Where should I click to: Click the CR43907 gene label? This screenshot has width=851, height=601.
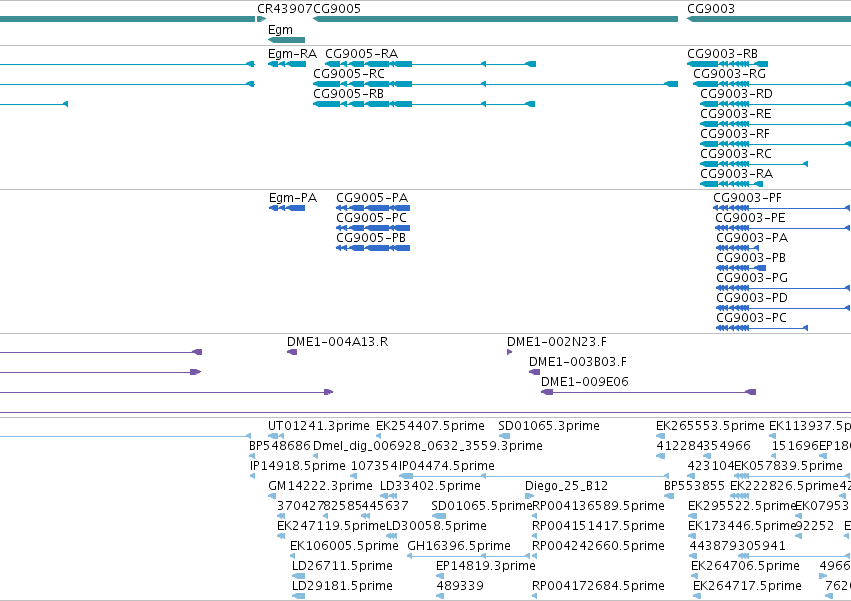[x=285, y=9]
